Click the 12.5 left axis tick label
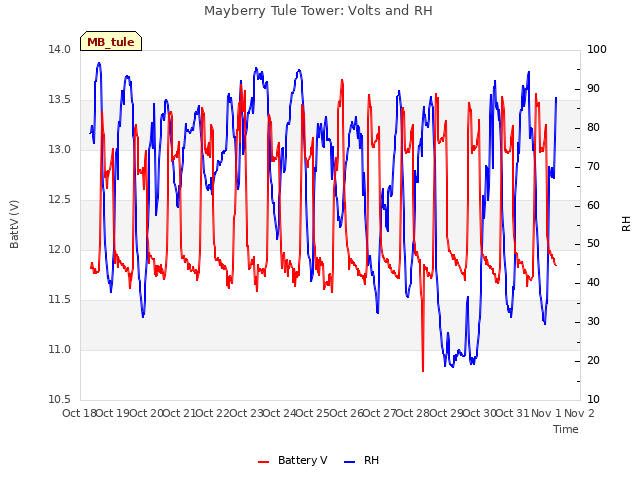Image resolution: width=640 pixels, height=480 pixels. [60, 200]
